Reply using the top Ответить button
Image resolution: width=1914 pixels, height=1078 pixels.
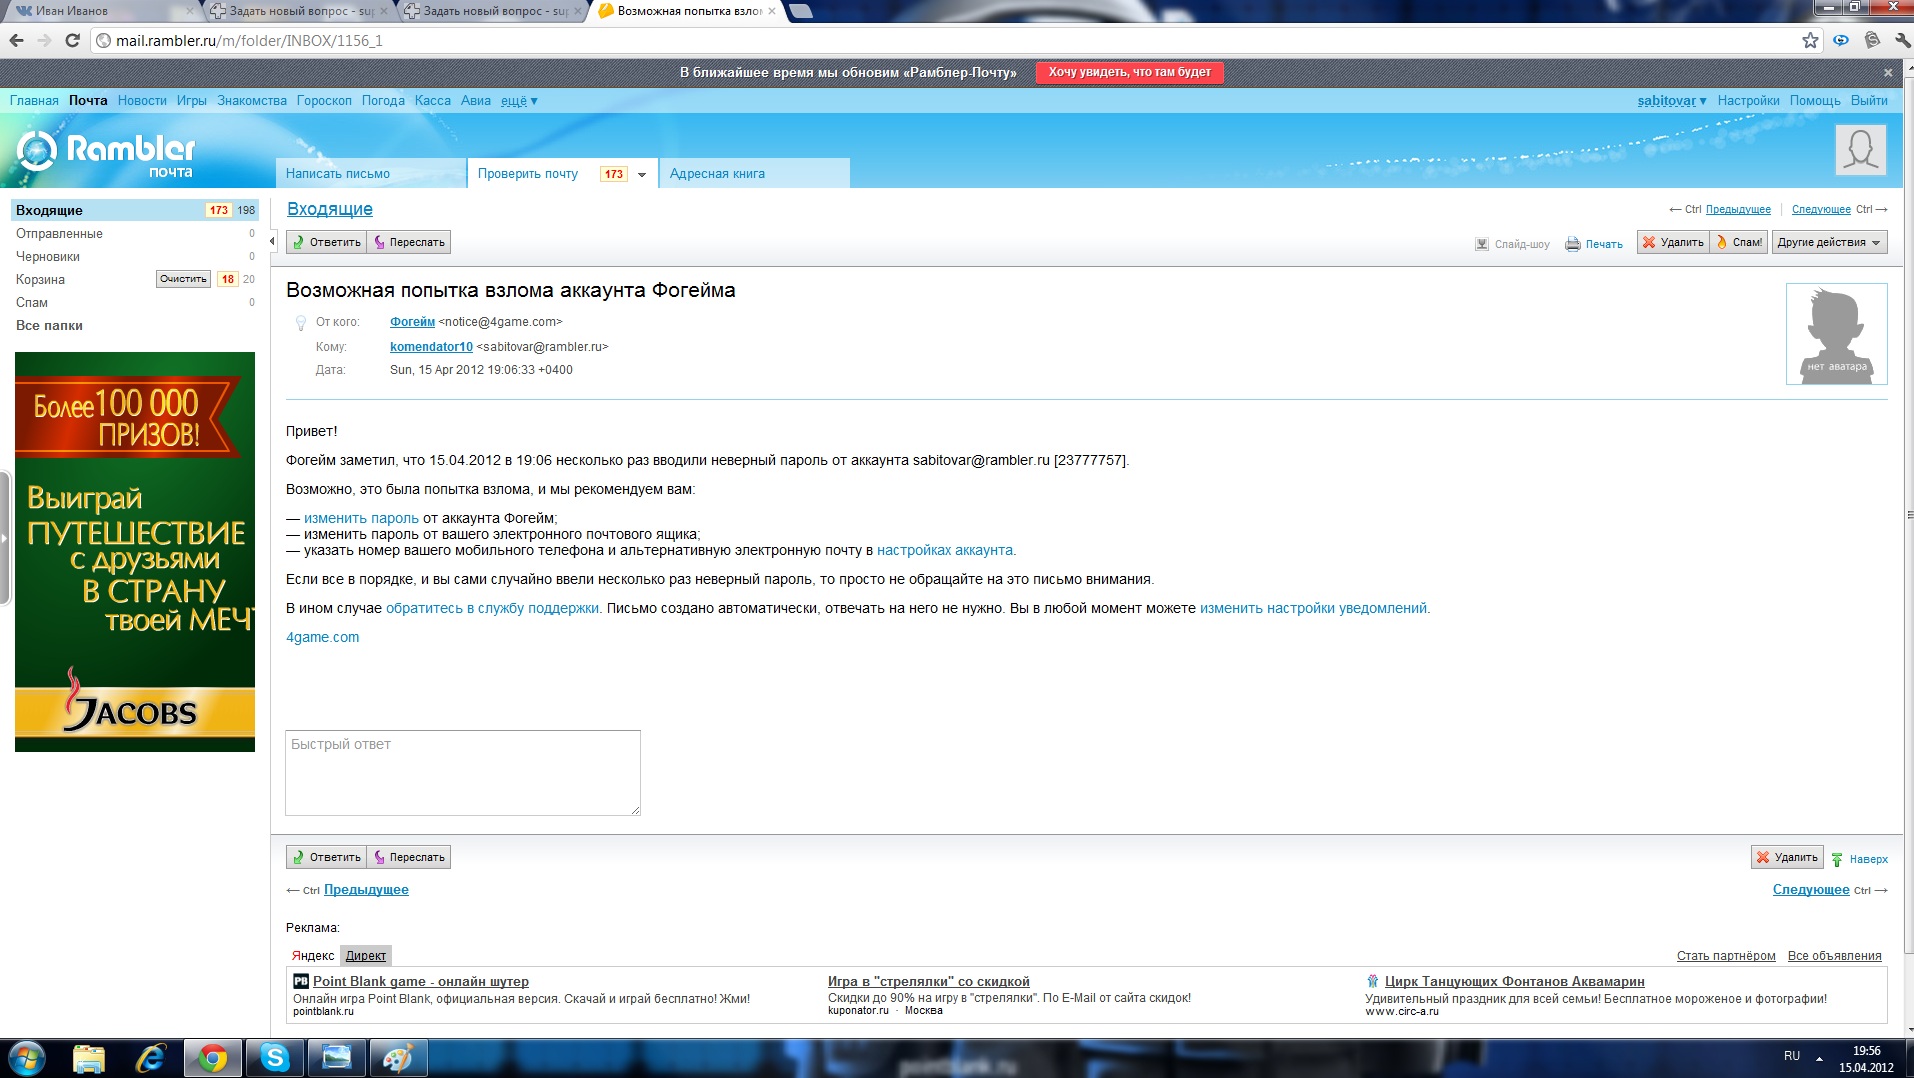326,242
